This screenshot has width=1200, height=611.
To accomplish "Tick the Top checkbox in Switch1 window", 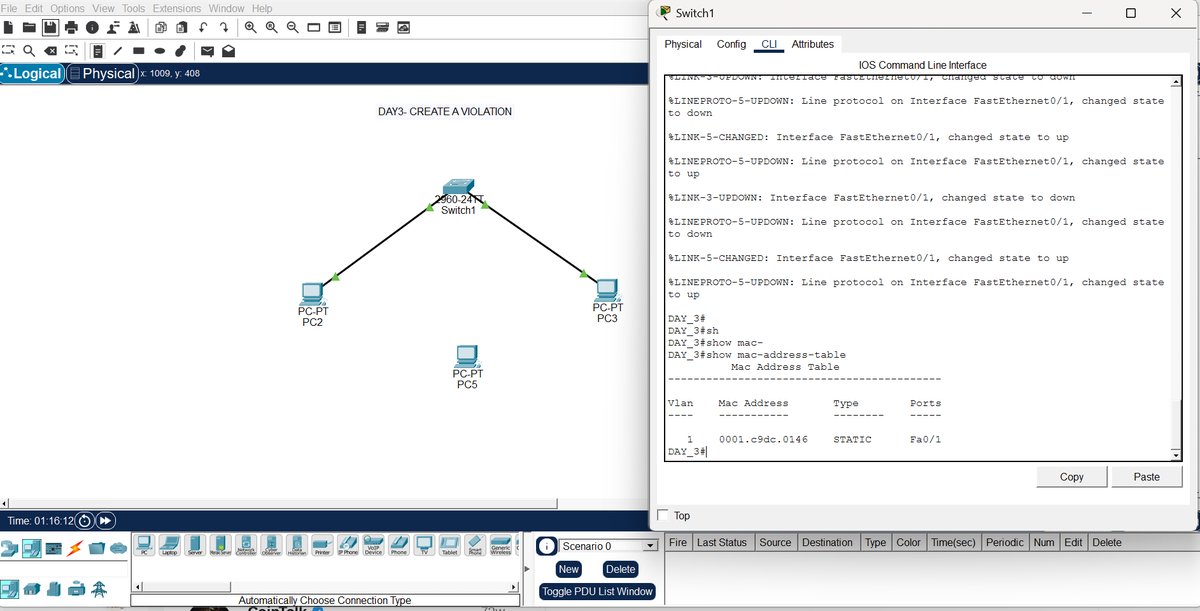I will pos(662,515).
